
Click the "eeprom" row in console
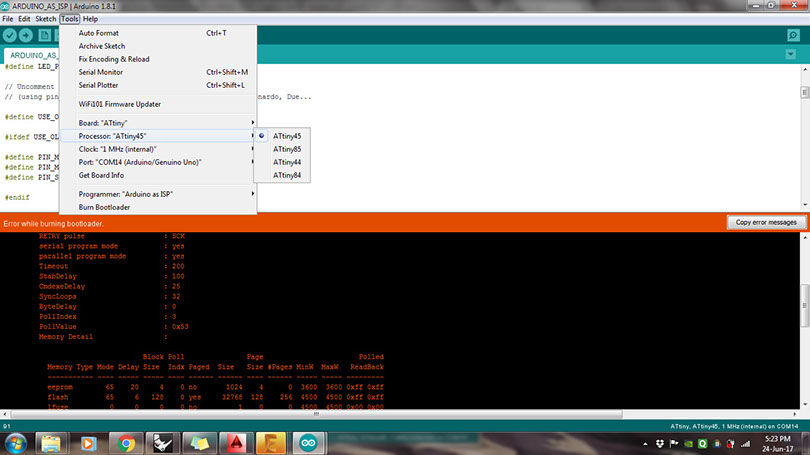[x=215, y=387]
